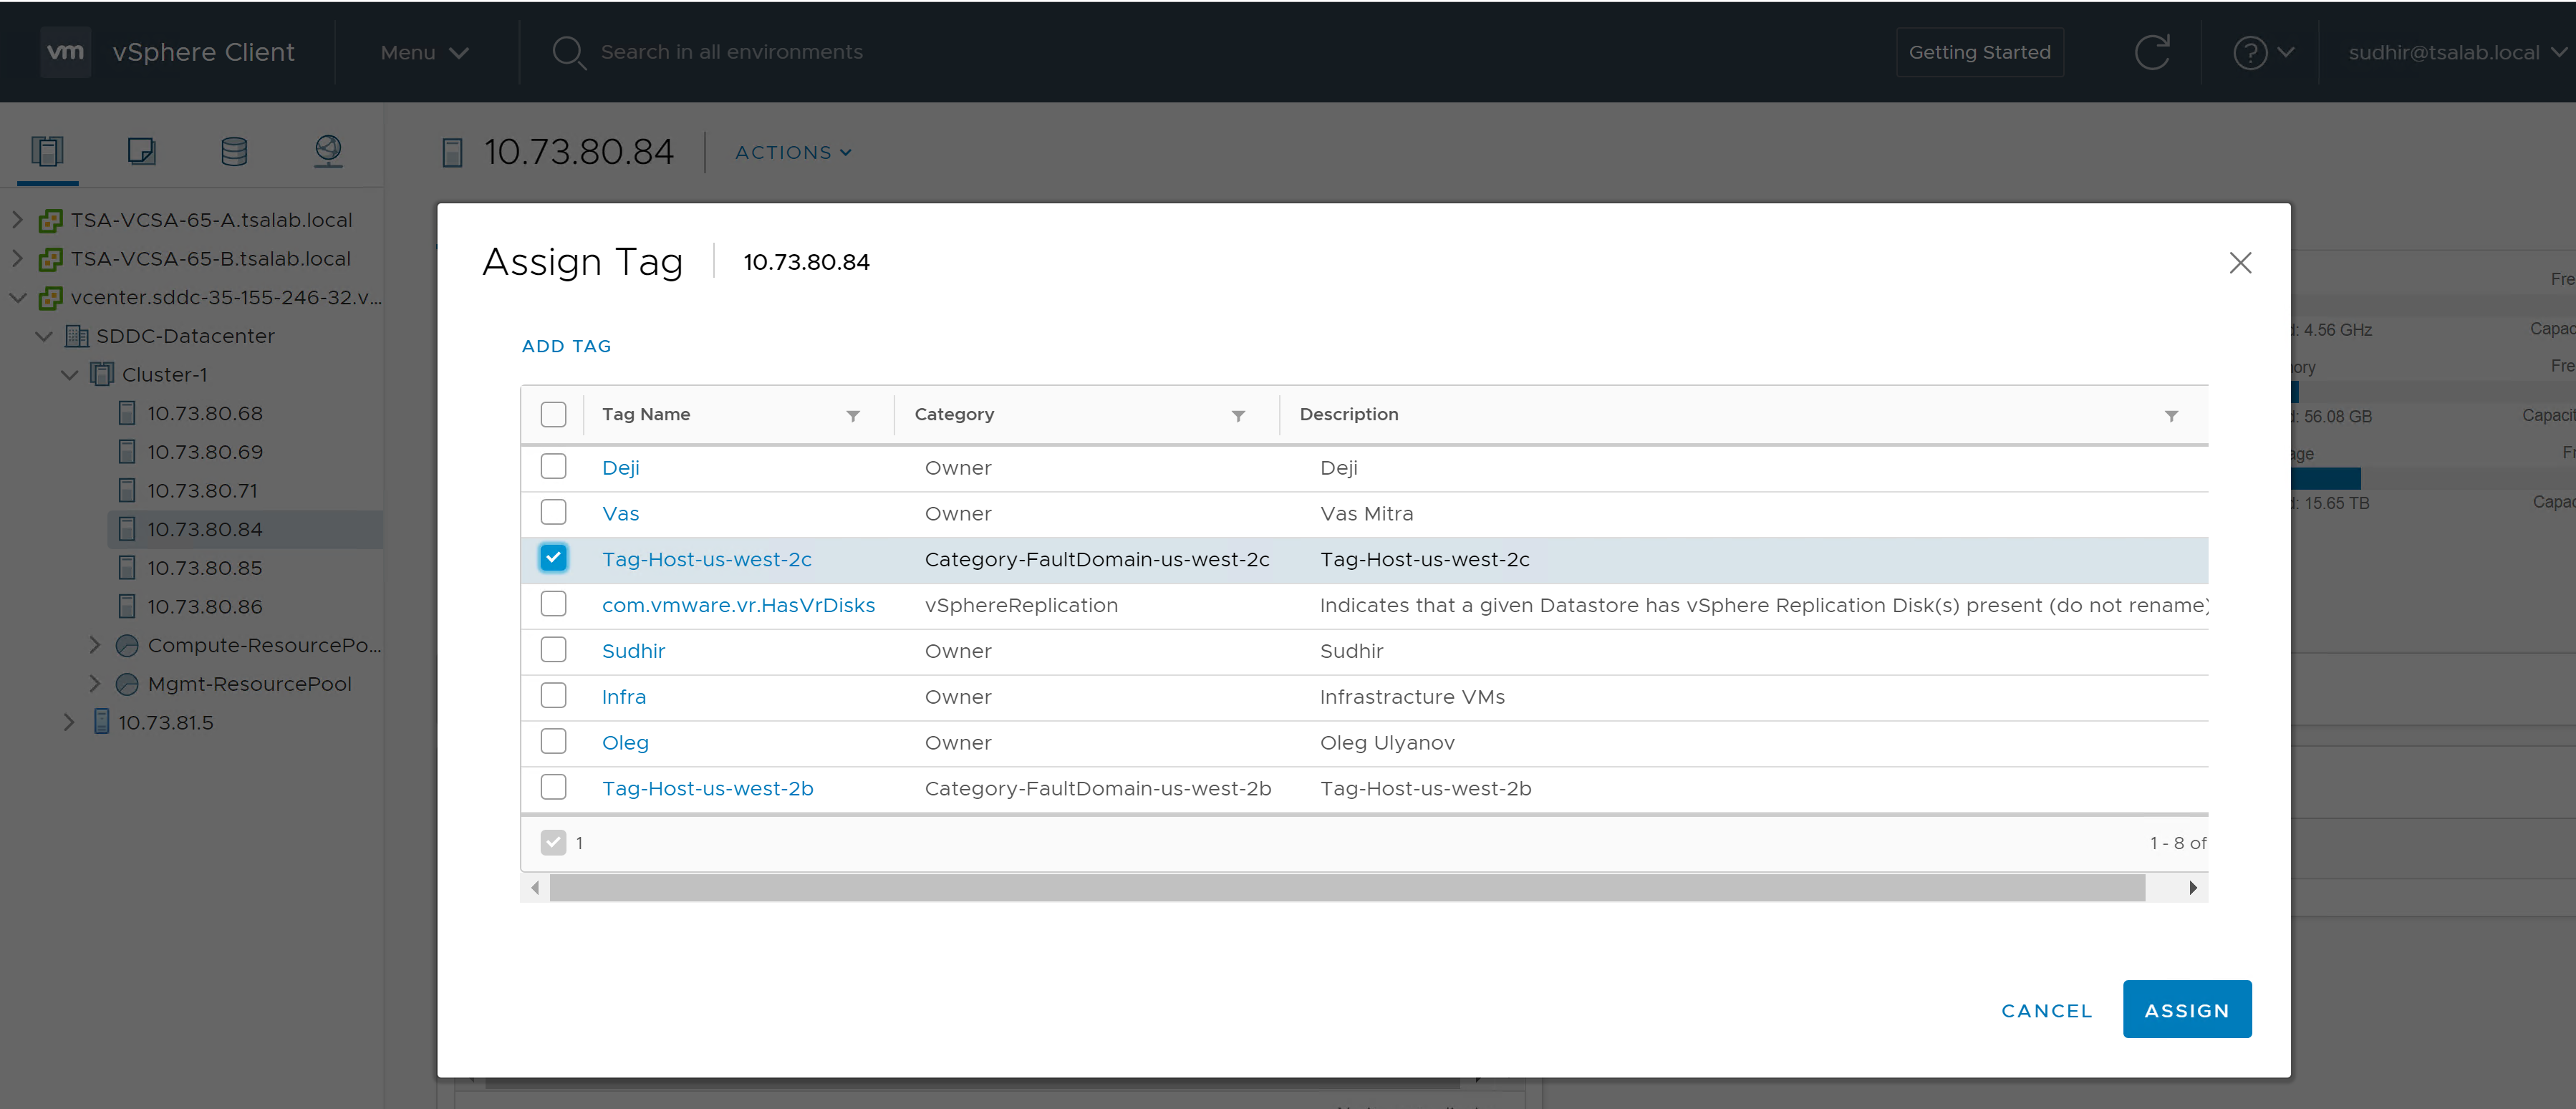2576x1109 pixels.
Task: Click the Description column filter icon
Action: click(x=2171, y=416)
